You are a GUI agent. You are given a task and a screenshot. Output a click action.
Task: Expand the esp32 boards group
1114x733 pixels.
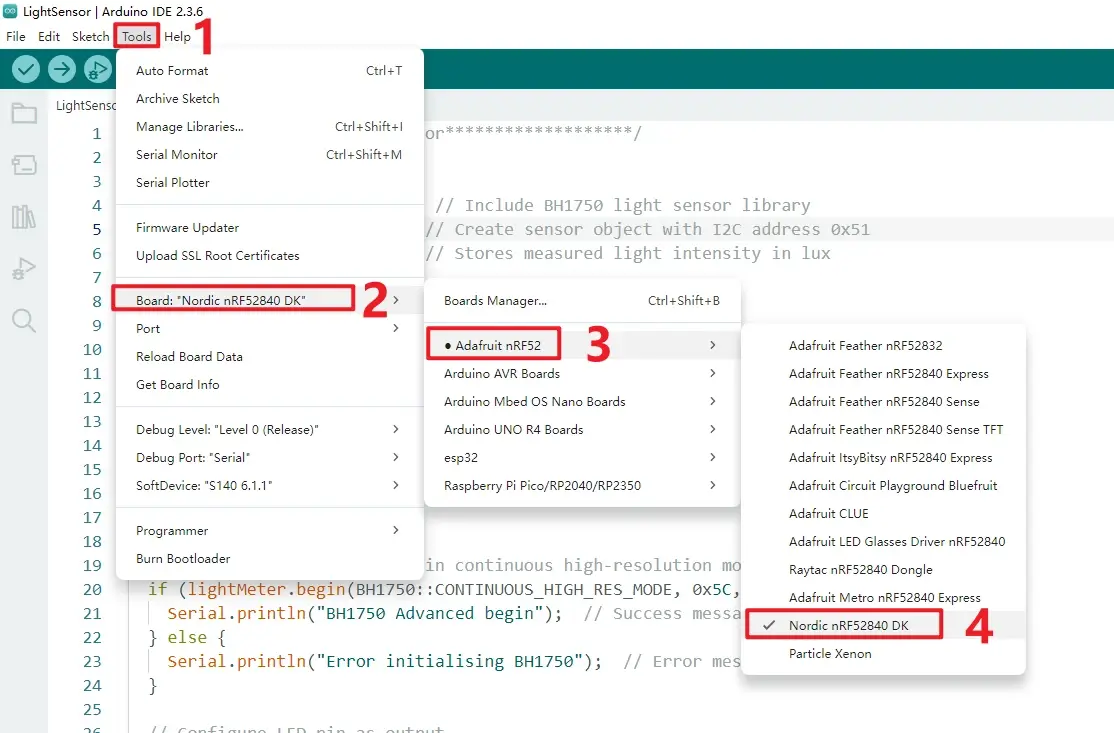click(x=582, y=457)
